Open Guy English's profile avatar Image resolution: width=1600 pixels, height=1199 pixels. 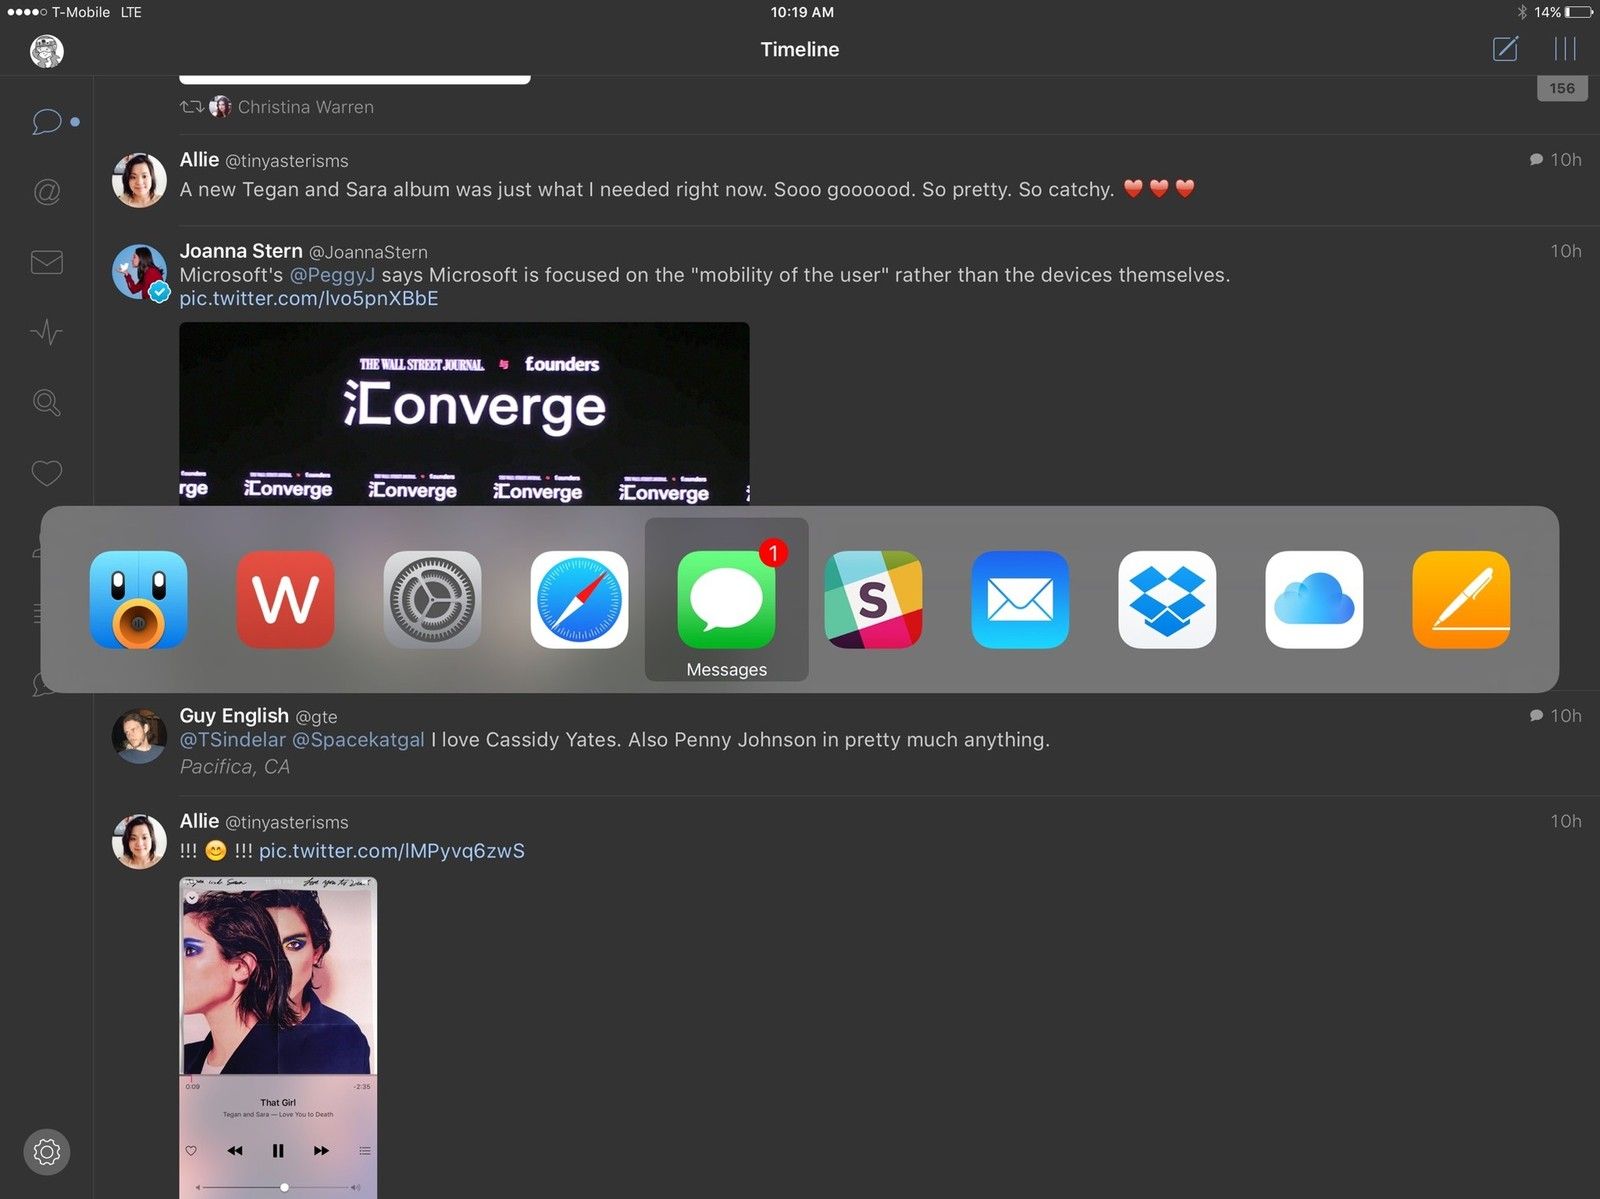tap(139, 737)
